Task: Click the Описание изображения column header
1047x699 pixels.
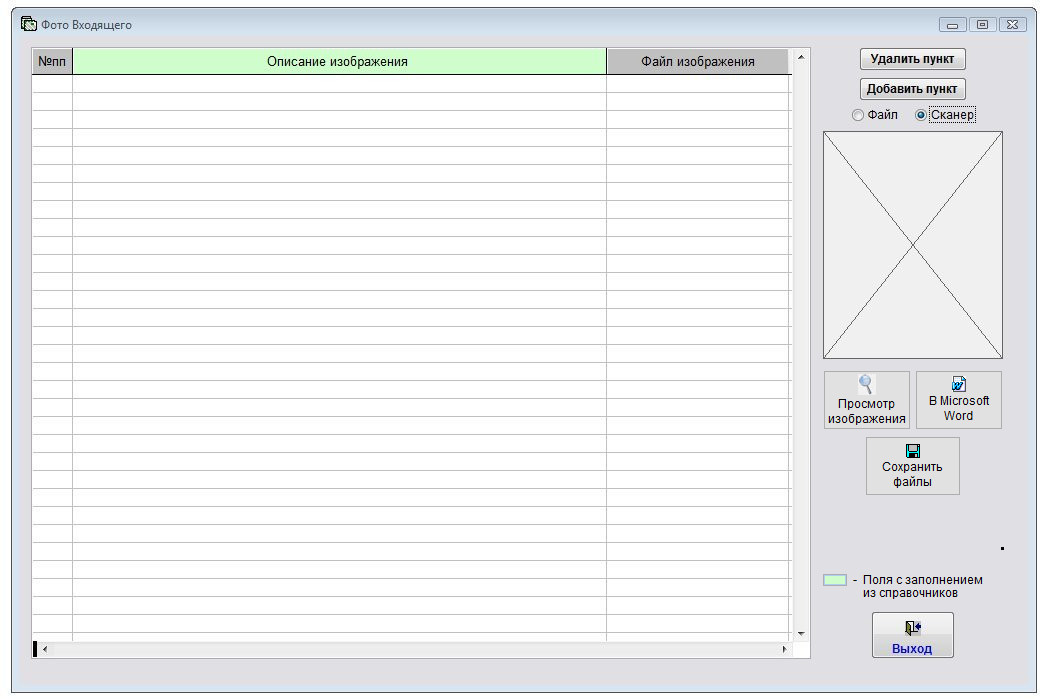Action: 339,61
